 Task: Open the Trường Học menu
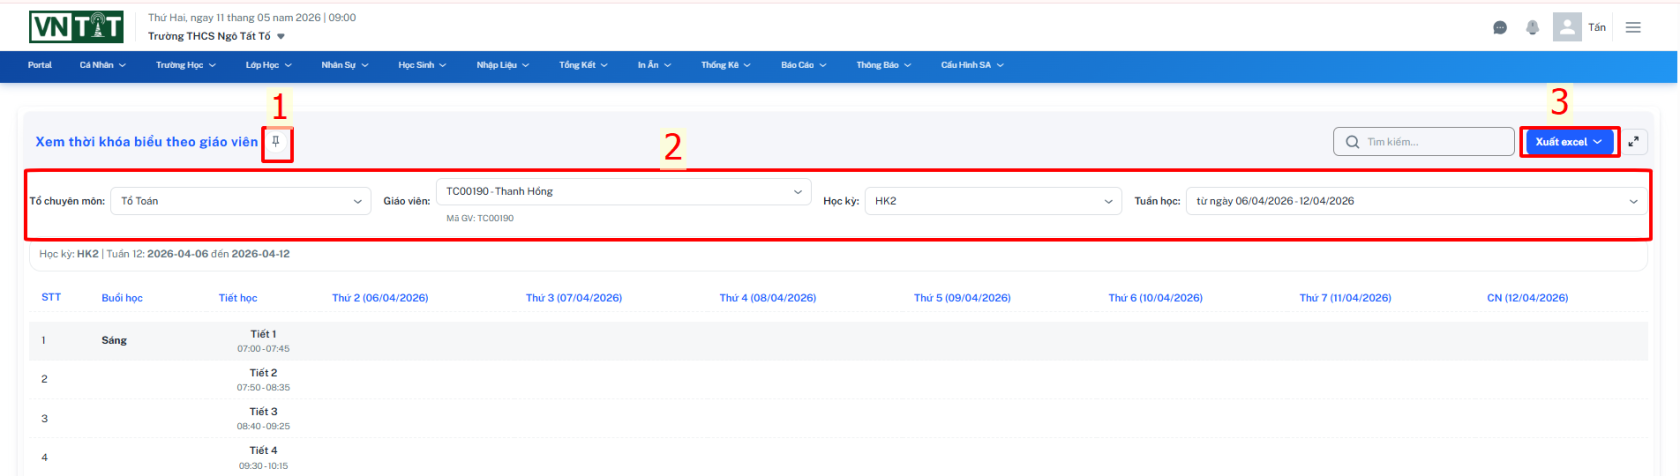(x=186, y=65)
